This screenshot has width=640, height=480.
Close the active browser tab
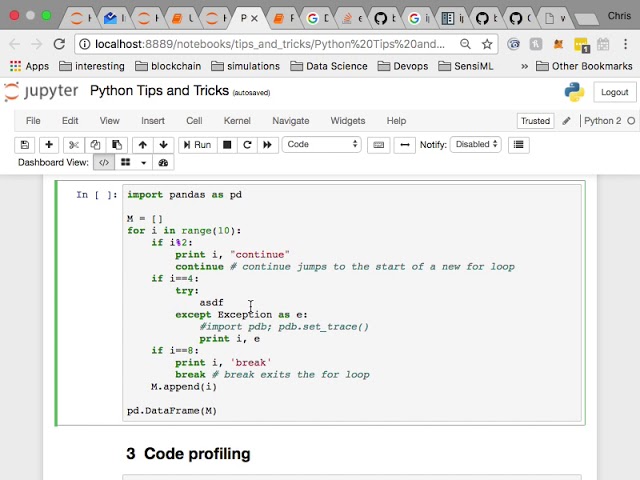(254, 18)
